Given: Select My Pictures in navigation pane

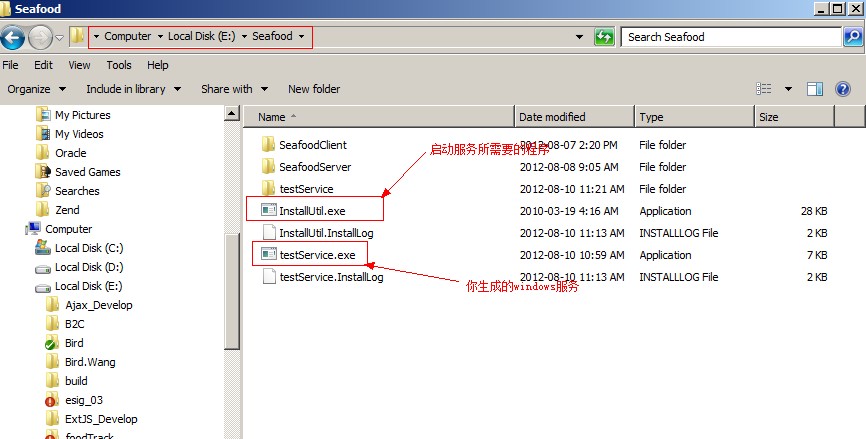Looking at the screenshot, I should coord(82,115).
